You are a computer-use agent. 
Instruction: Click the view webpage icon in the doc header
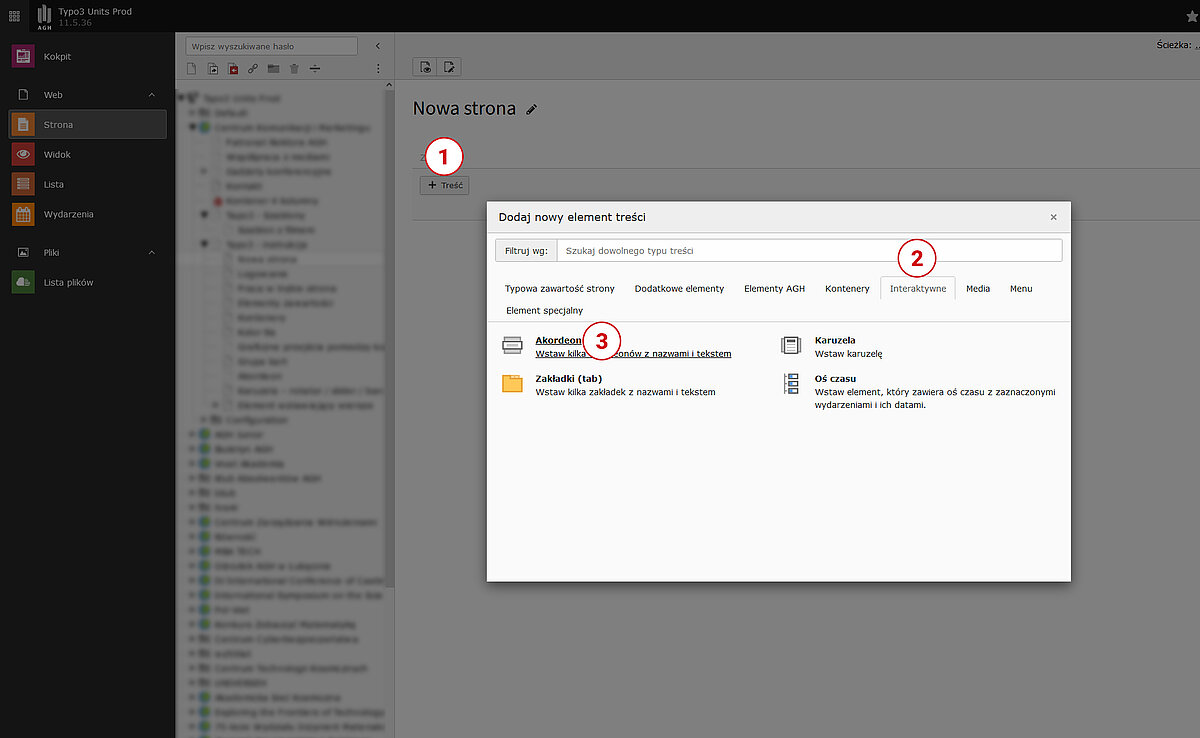pyautogui.click(x=426, y=67)
